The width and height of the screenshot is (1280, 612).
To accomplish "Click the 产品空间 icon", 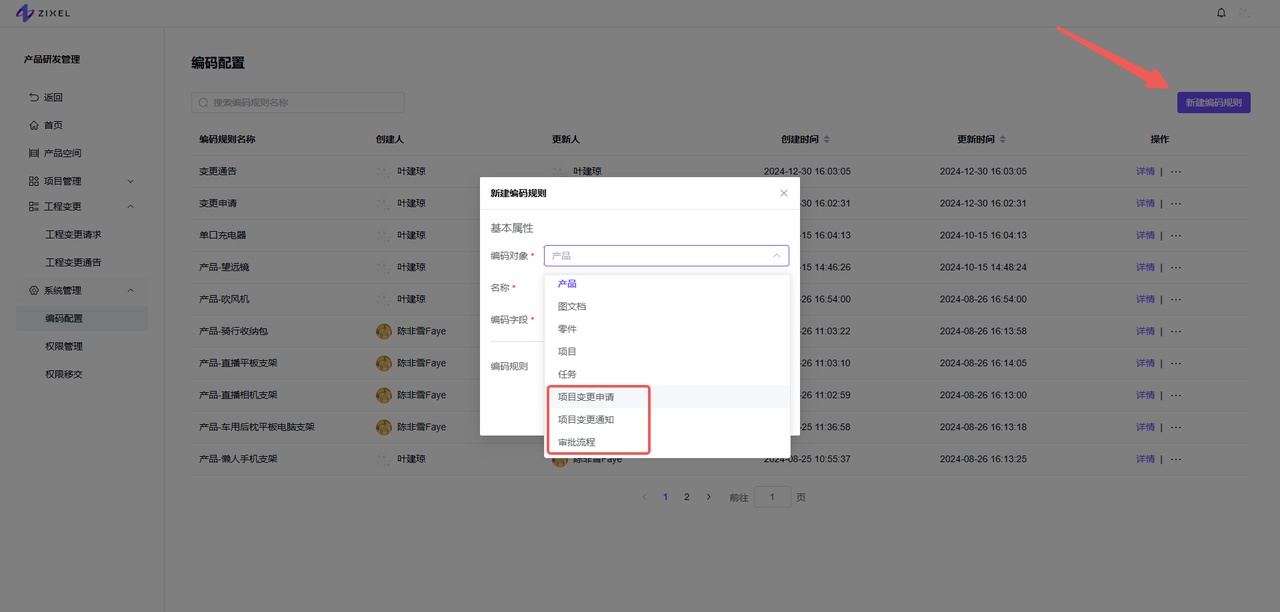I will [34, 153].
